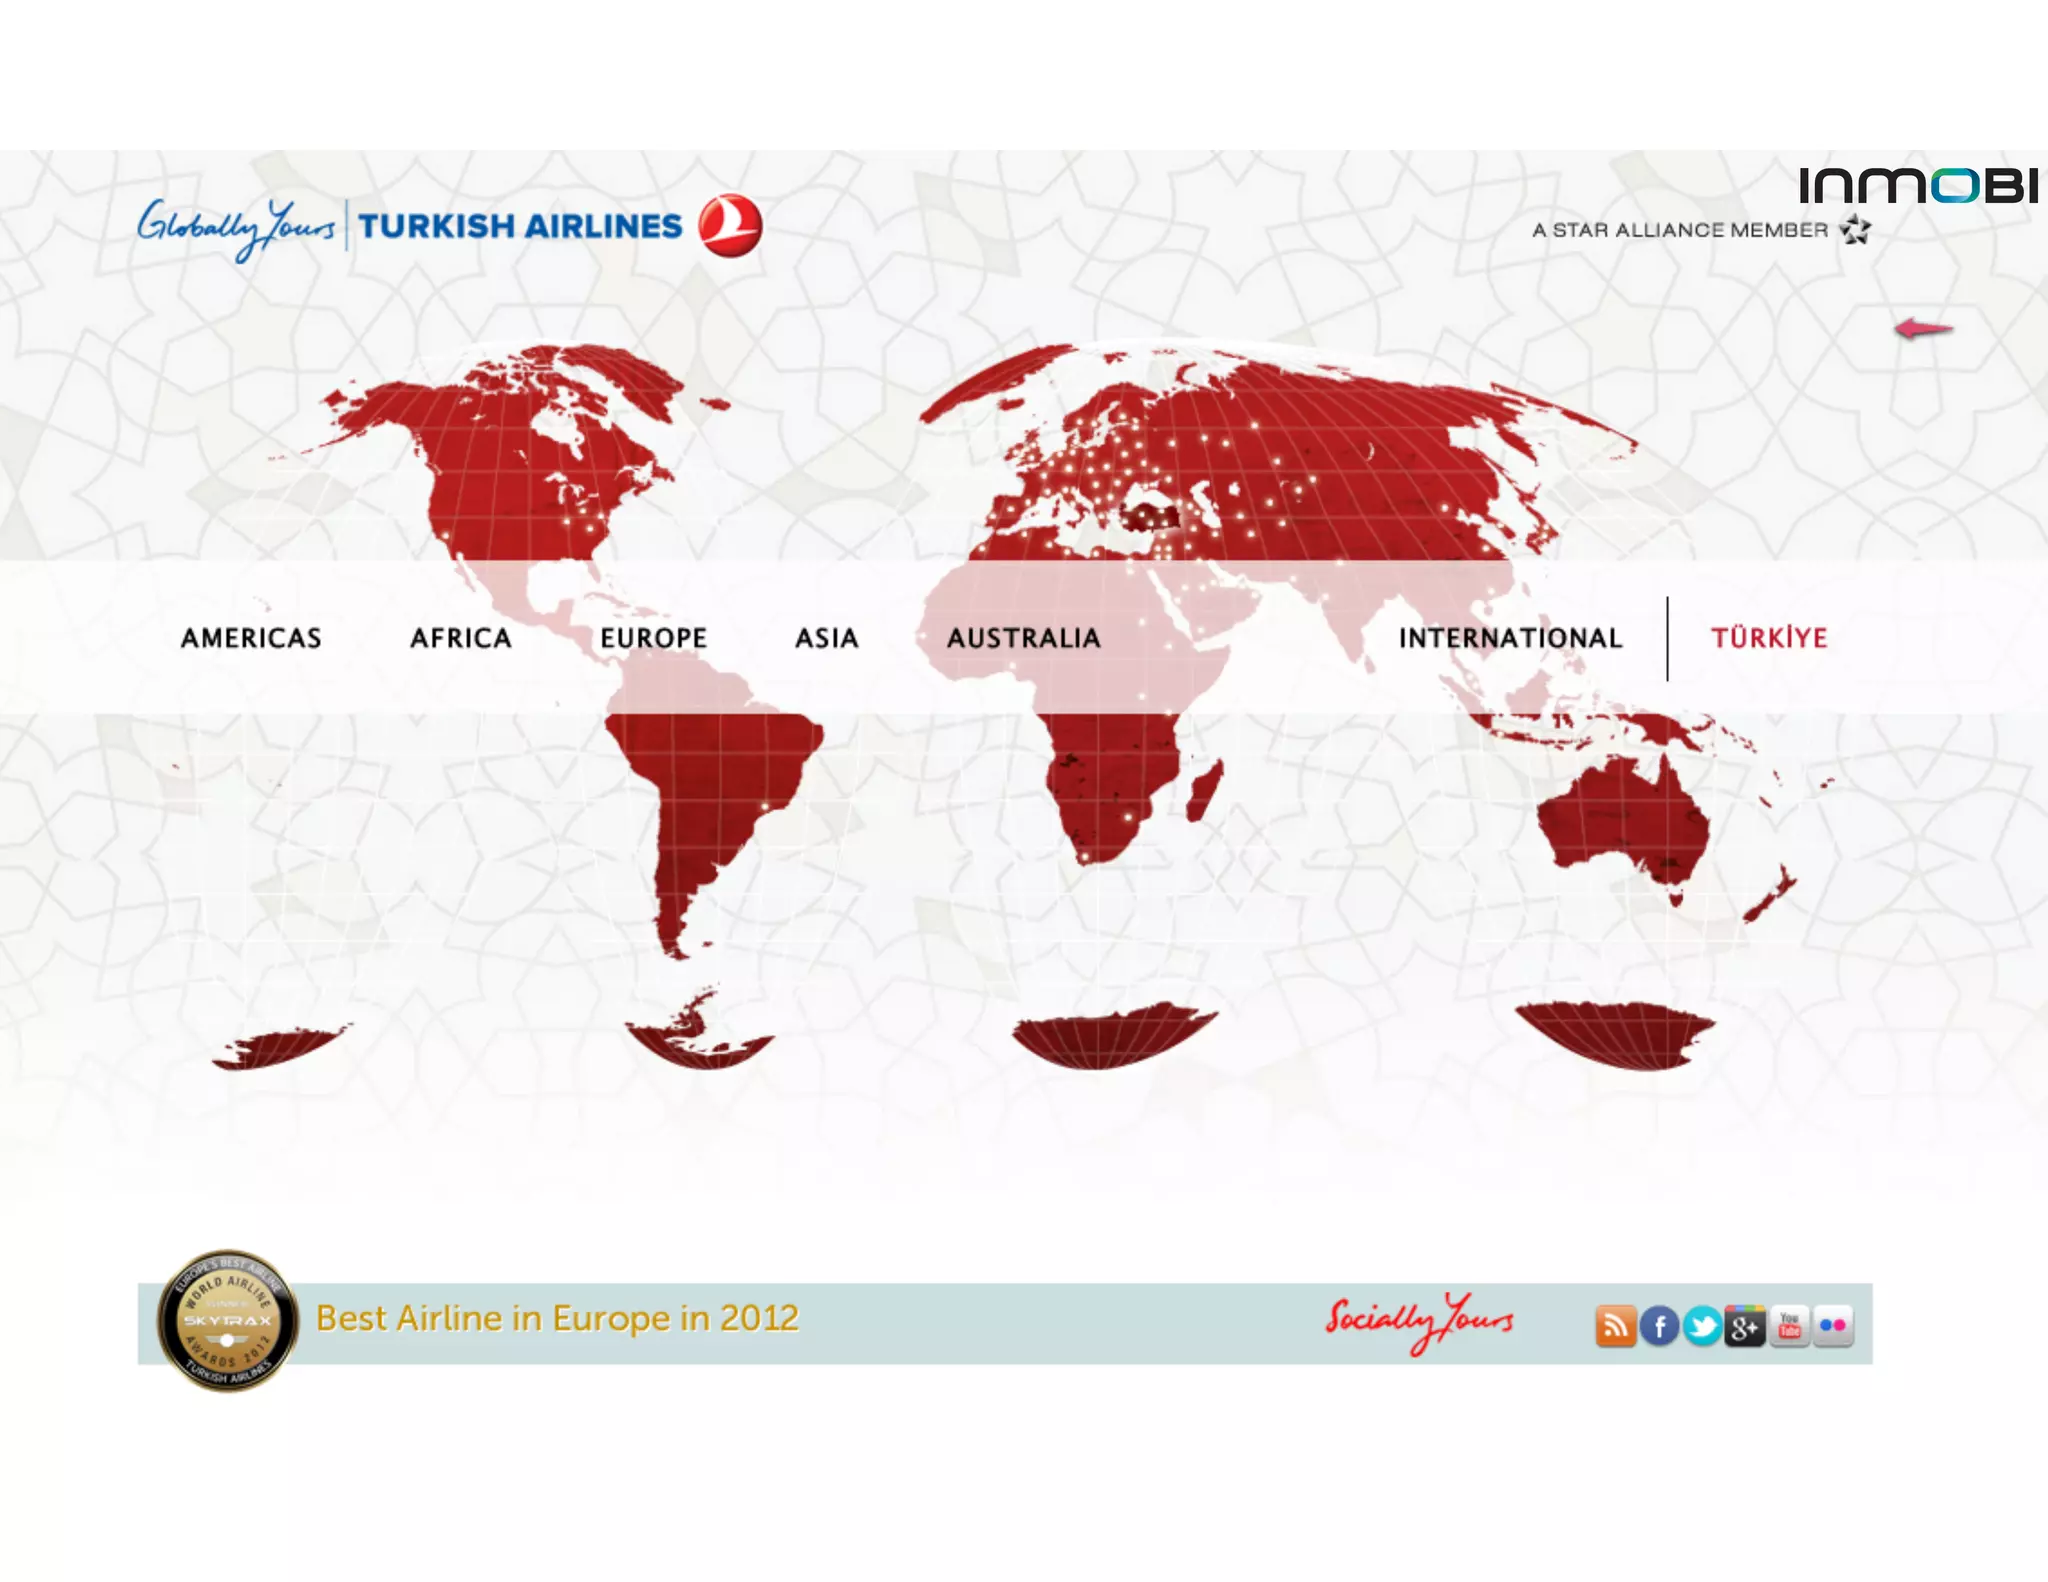Click the Turkish Airlines red bird logo
Viewport: 2048px width, 1582px height.
tap(730, 225)
